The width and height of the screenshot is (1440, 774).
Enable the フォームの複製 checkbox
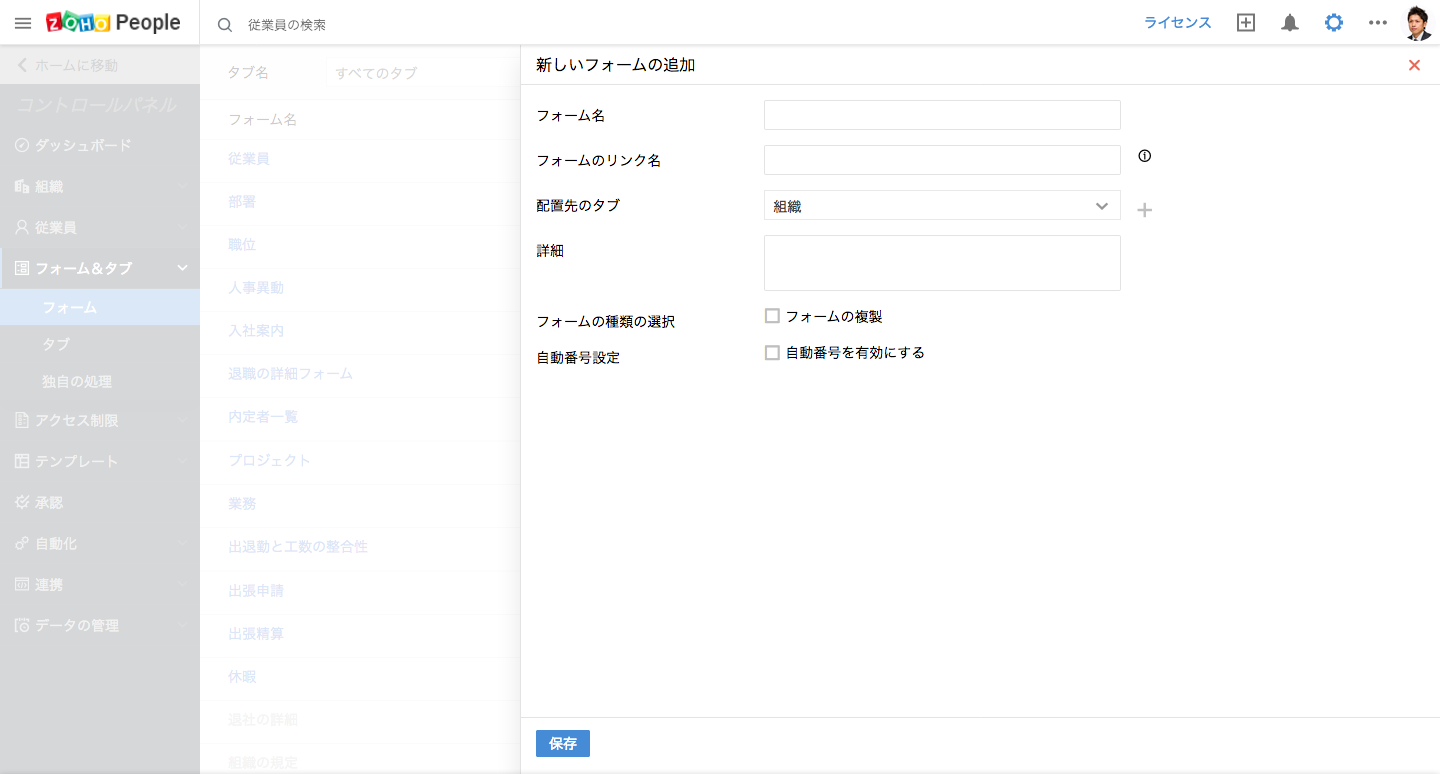(x=772, y=316)
